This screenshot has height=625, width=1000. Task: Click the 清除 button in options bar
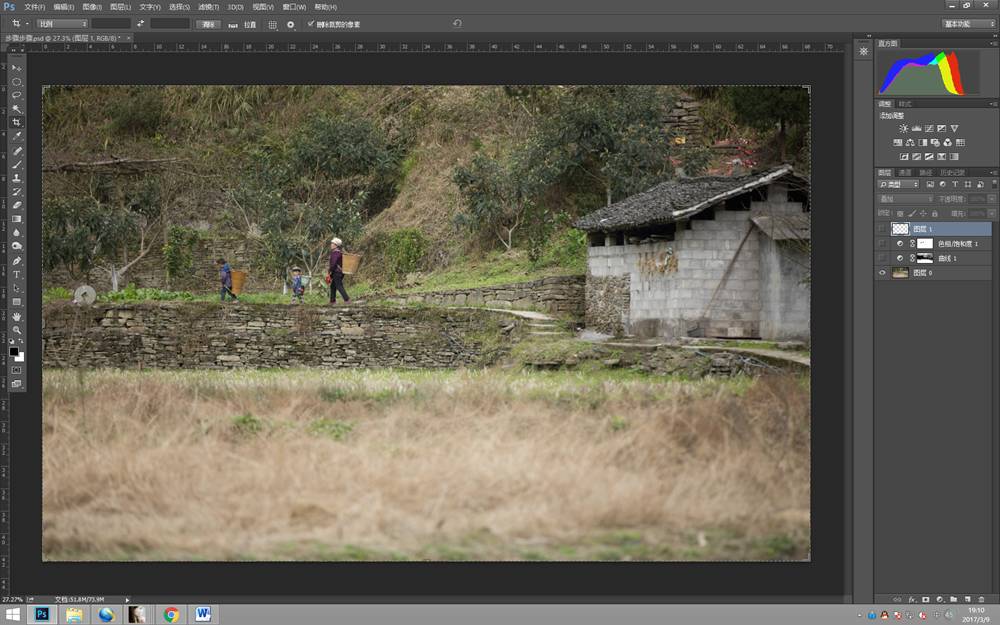click(x=207, y=23)
